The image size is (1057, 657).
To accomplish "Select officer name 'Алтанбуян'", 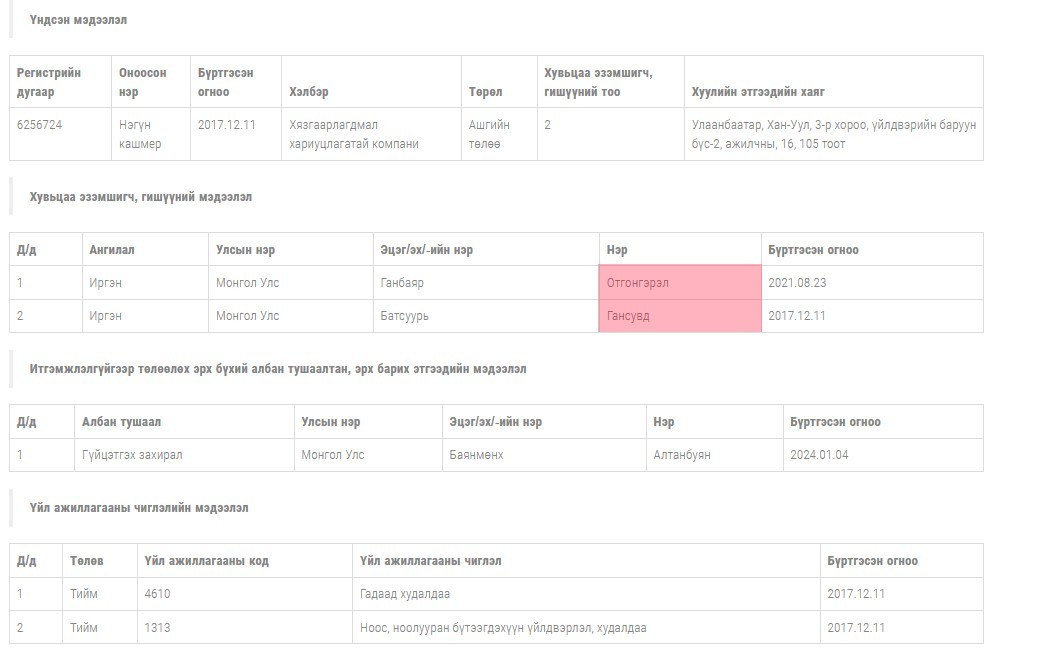I will point(682,455).
